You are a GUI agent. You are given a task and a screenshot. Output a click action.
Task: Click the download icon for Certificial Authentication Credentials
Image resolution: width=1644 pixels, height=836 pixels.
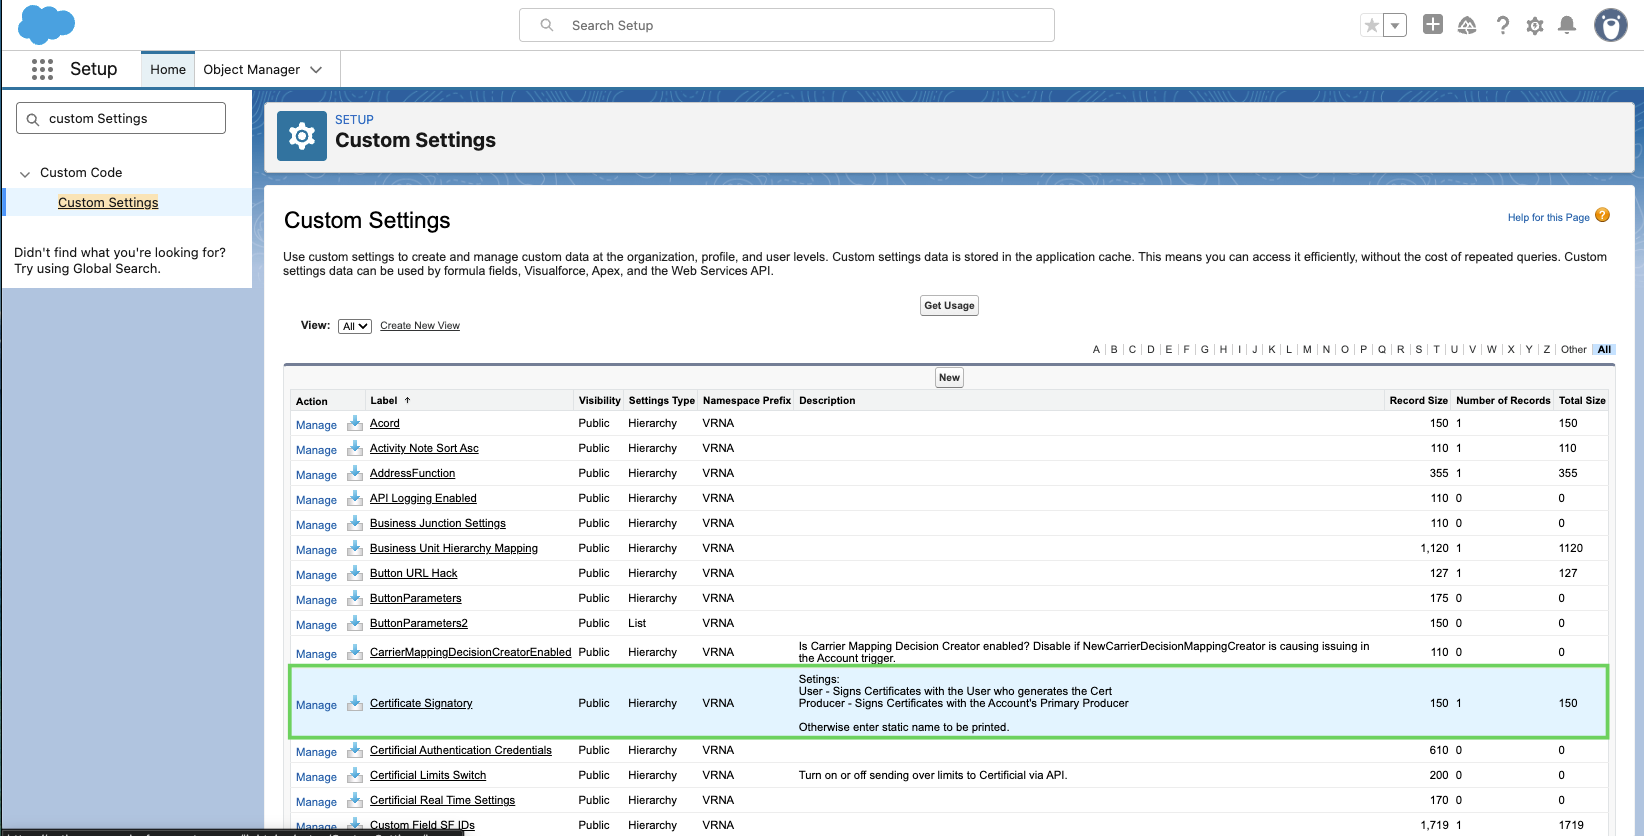coord(355,750)
